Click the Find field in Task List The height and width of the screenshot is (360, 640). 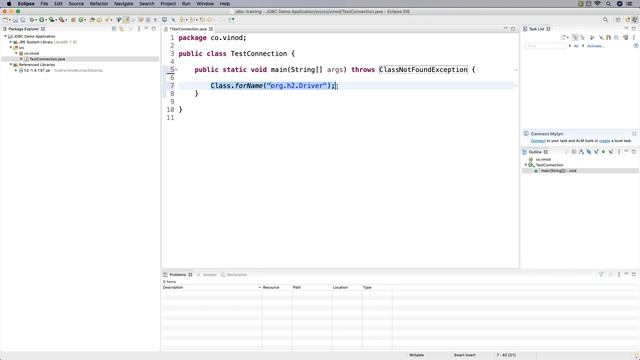tap(545, 46)
